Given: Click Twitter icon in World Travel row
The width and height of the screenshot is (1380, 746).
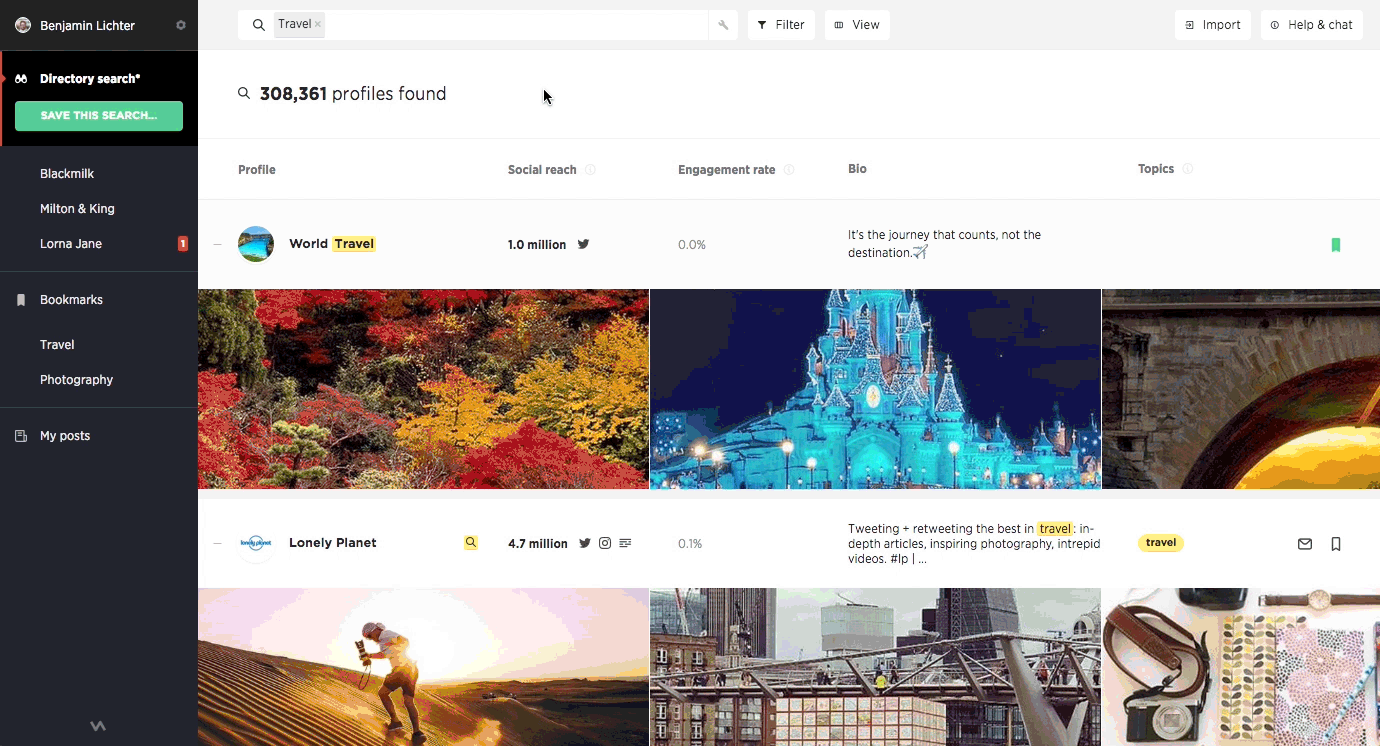Looking at the screenshot, I should click(x=583, y=244).
